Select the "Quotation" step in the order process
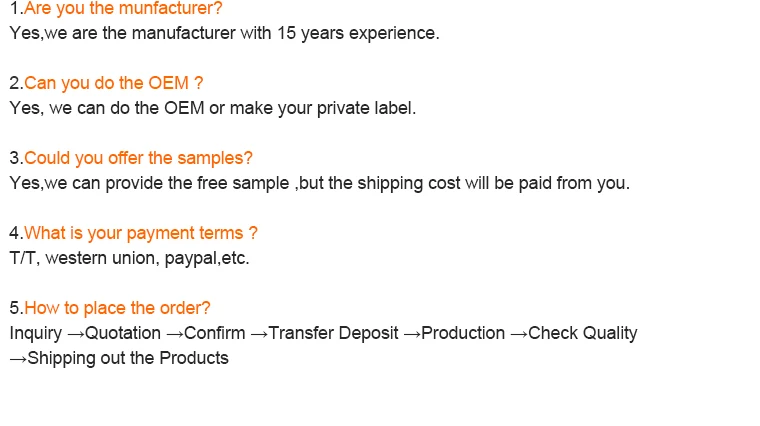 (x=122, y=333)
